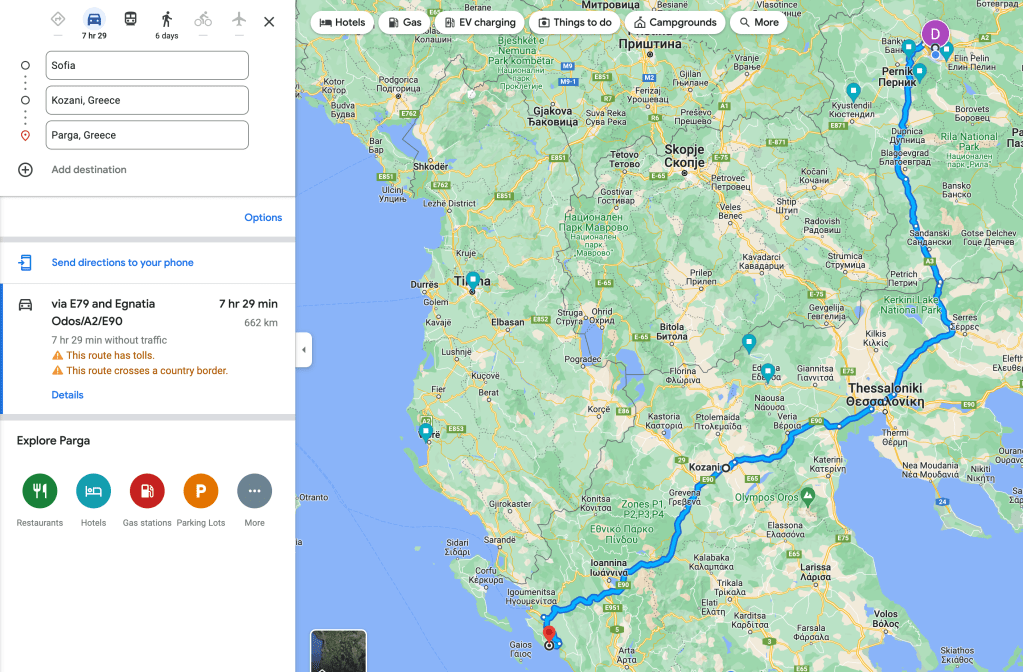The height and width of the screenshot is (672, 1023).
Task: Collapse the side panel arrow
Action: (303, 350)
